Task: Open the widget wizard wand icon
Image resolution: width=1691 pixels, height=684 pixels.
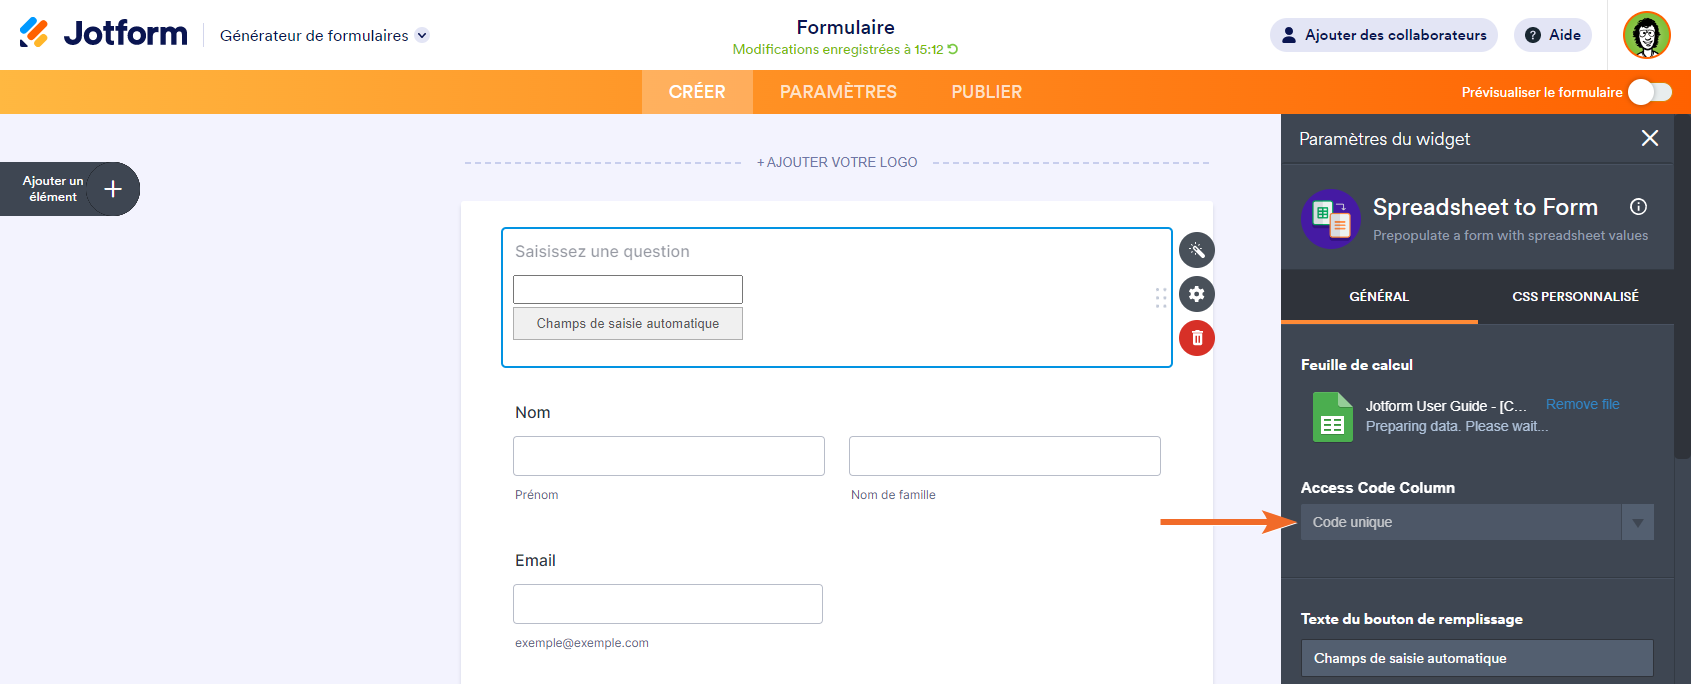Action: point(1197,250)
